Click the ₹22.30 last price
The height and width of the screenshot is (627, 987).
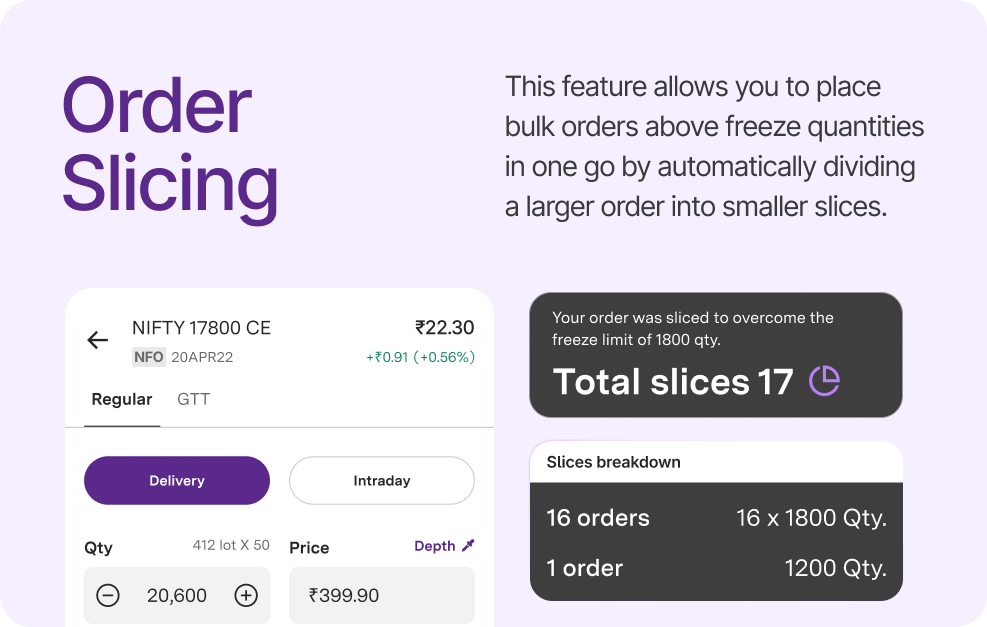click(x=444, y=328)
